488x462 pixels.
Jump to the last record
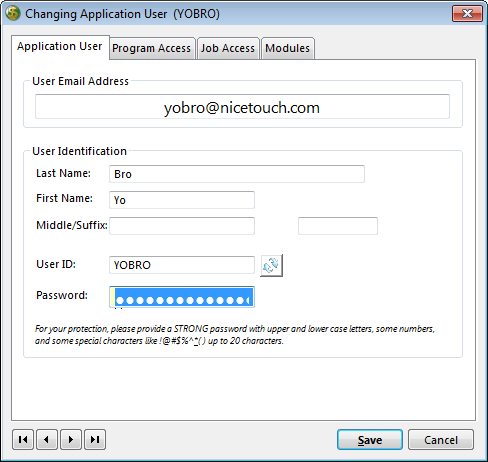[95, 440]
